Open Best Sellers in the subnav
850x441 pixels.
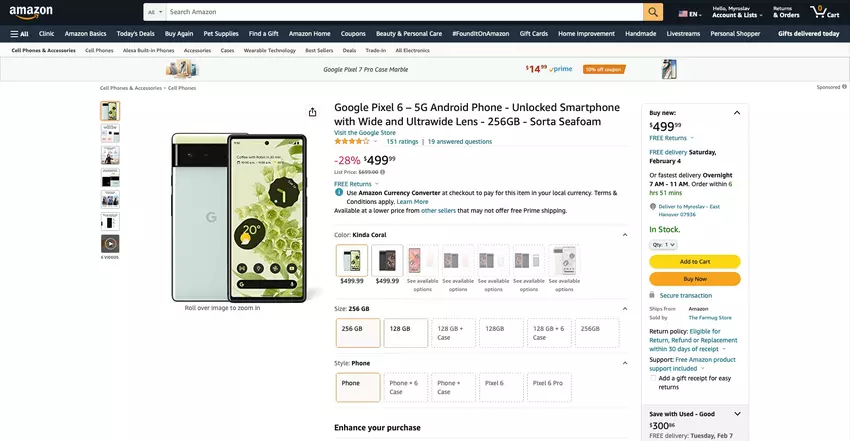click(x=319, y=50)
